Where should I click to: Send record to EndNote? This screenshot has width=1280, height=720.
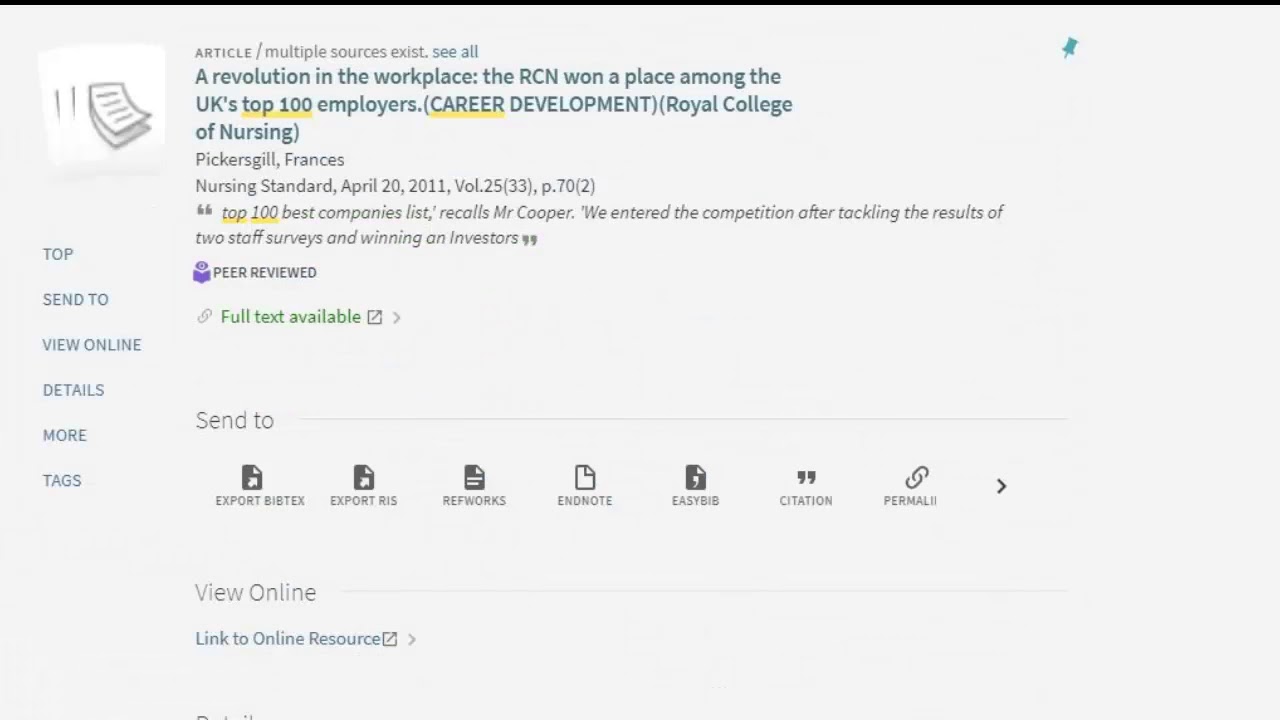[x=585, y=478]
